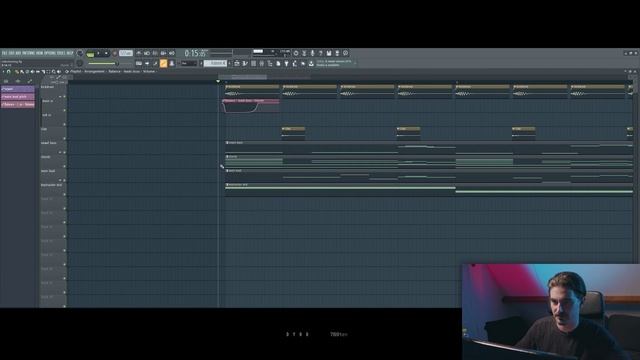This screenshot has width=640, height=360.
Task: Select the purple pattern in picker
Action: [18, 89]
